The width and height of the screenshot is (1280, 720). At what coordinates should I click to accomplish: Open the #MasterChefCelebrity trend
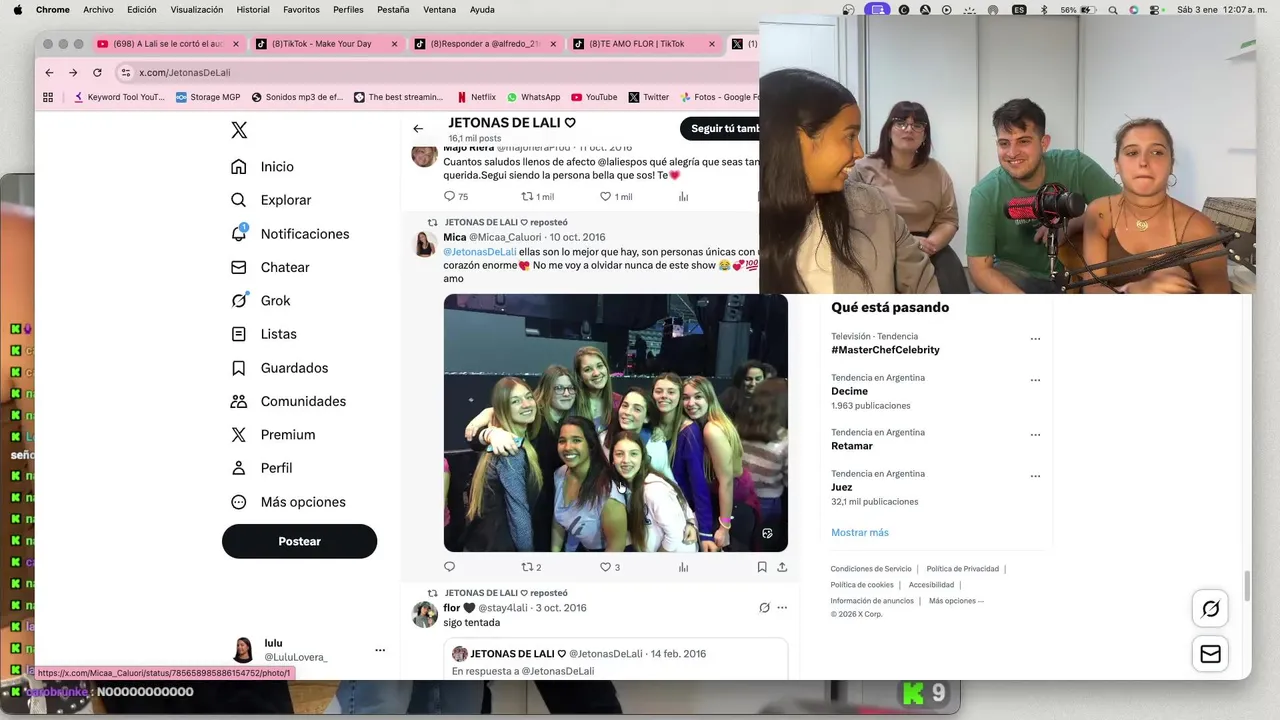click(885, 350)
